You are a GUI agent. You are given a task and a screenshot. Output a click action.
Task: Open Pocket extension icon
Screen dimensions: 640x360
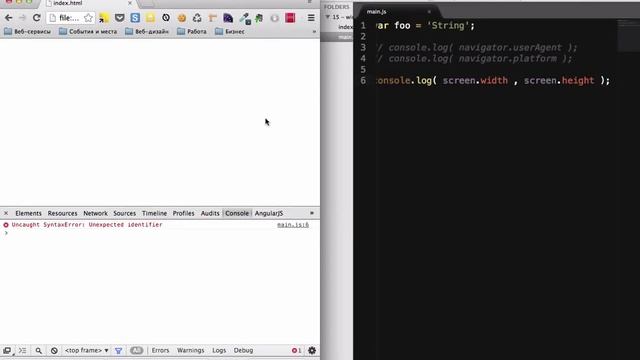[119, 18]
